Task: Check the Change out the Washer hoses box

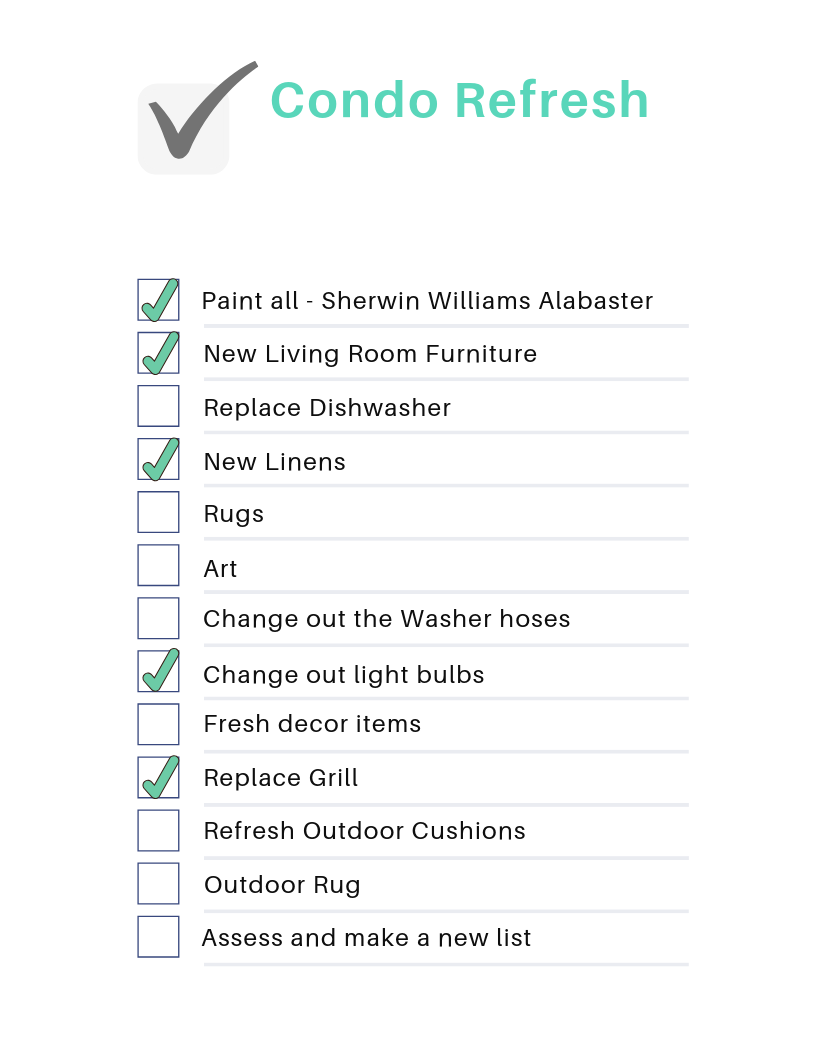Action: 158,618
